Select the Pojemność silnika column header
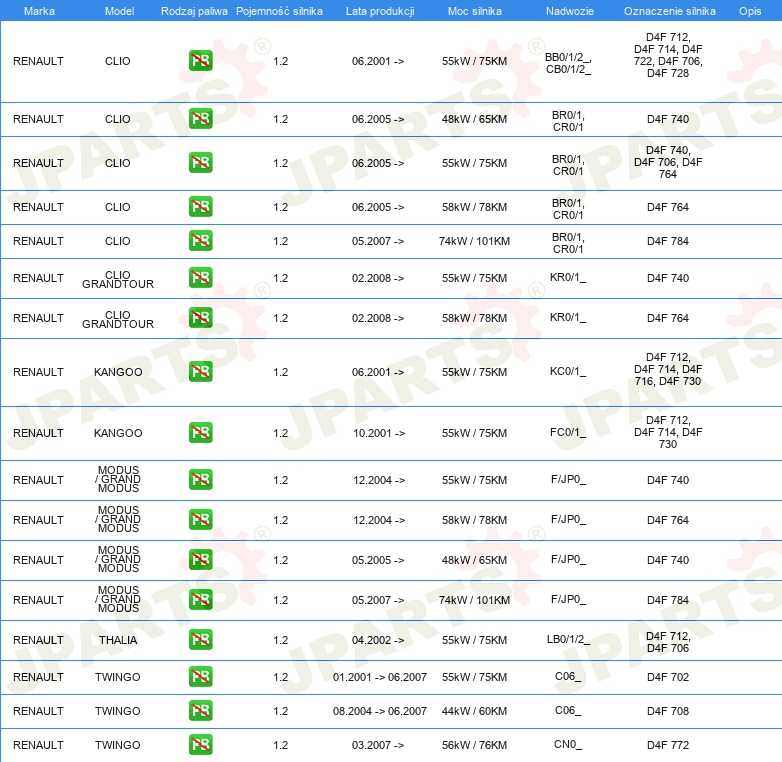 tap(279, 11)
